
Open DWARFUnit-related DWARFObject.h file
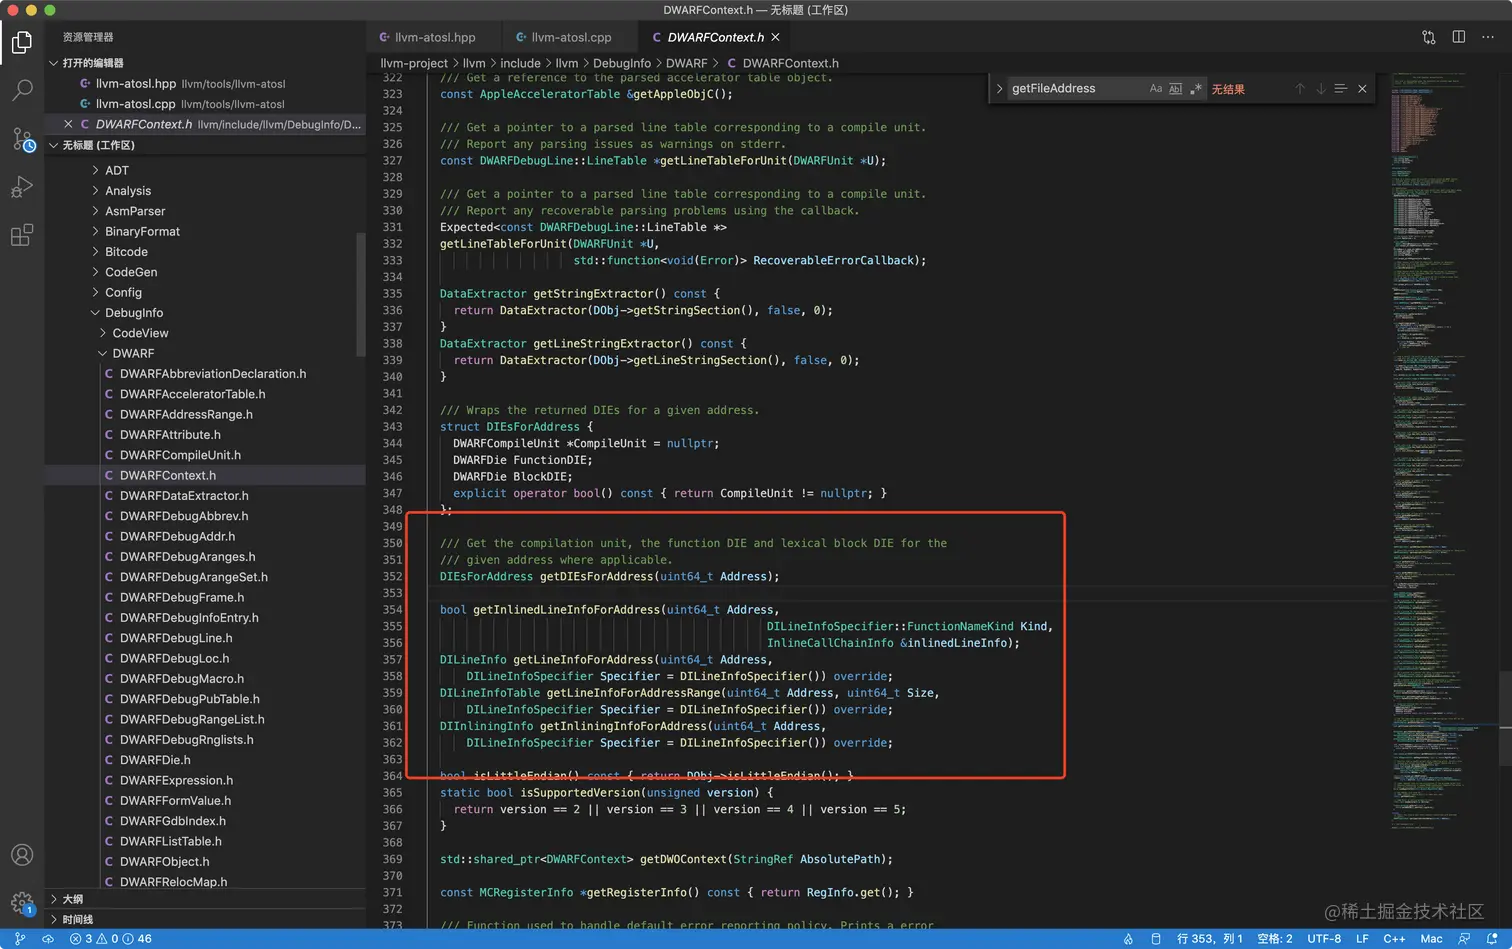[x=165, y=862]
